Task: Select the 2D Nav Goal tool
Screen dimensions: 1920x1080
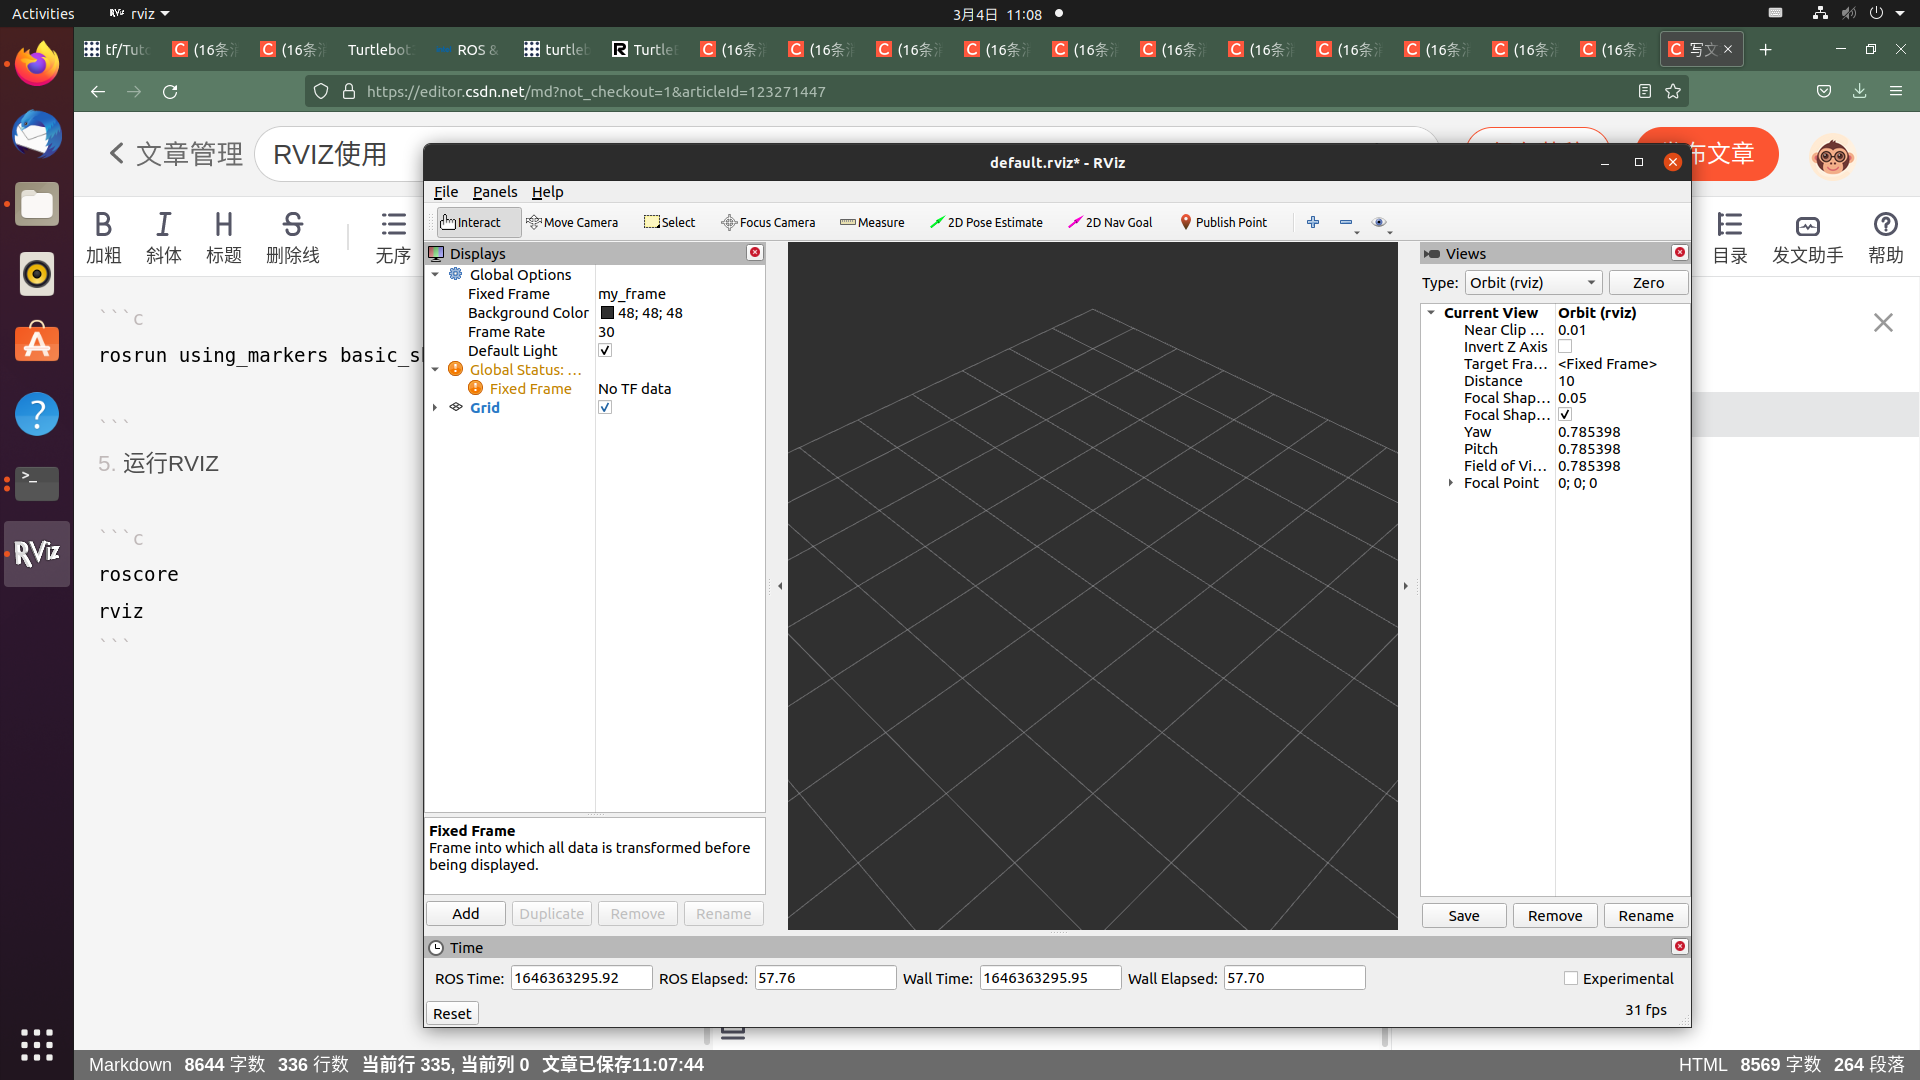Action: point(1110,222)
